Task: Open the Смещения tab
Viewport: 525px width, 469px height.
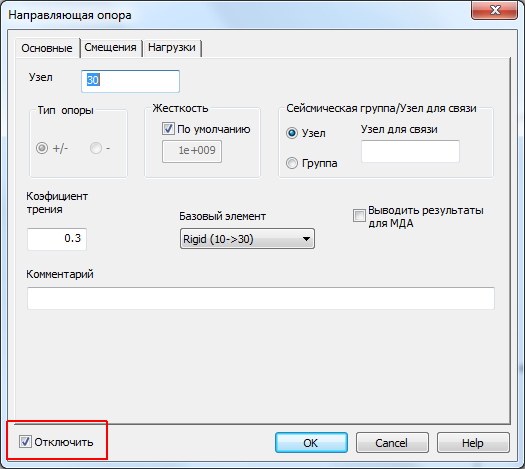Action: click(x=110, y=48)
